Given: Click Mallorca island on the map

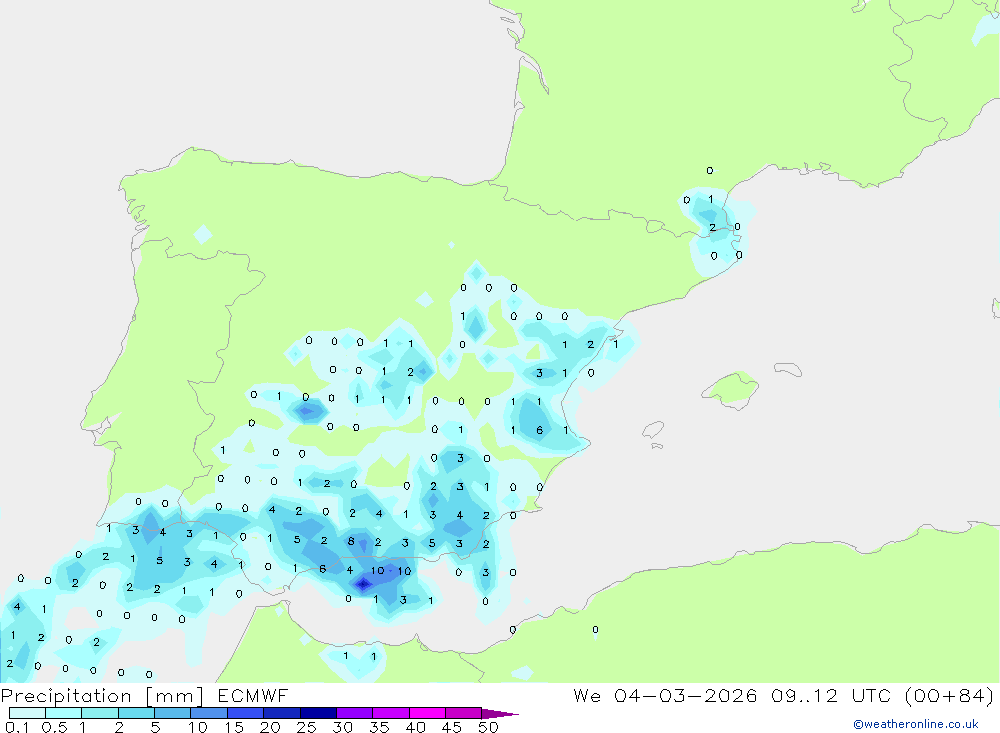Looking at the screenshot, I should click(x=731, y=388).
